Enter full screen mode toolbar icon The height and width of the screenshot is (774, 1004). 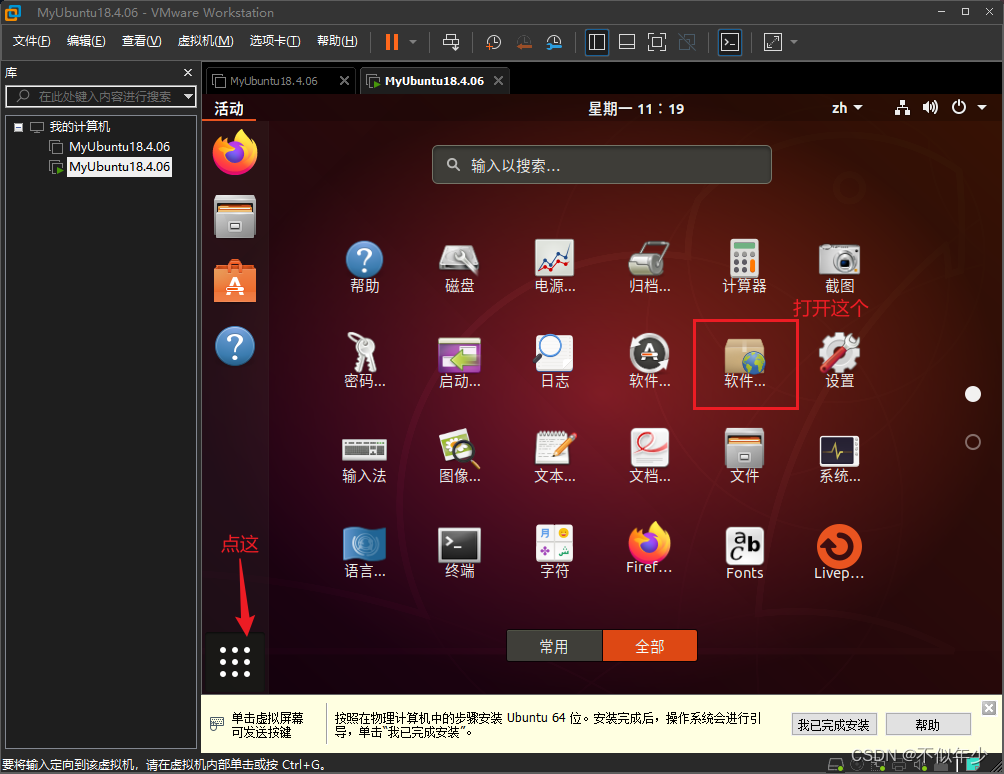click(x=656, y=42)
